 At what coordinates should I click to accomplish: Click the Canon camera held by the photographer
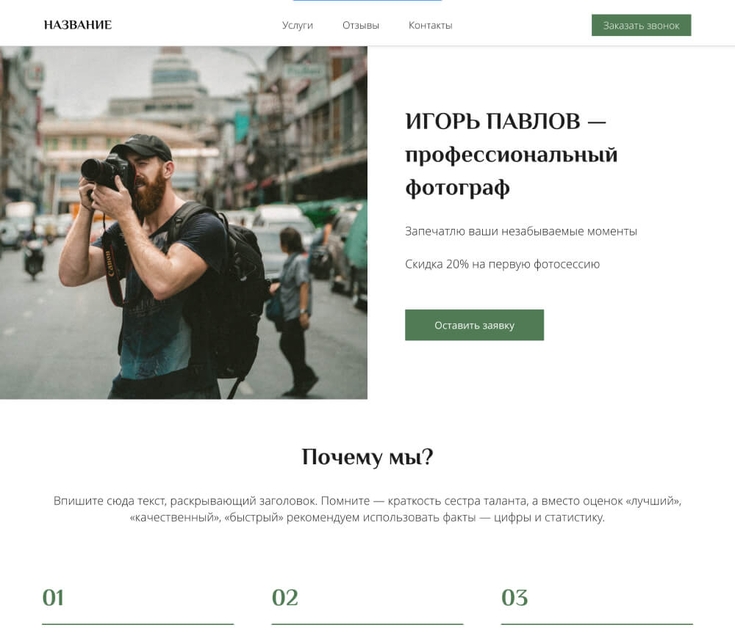pyautogui.click(x=107, y=171)
